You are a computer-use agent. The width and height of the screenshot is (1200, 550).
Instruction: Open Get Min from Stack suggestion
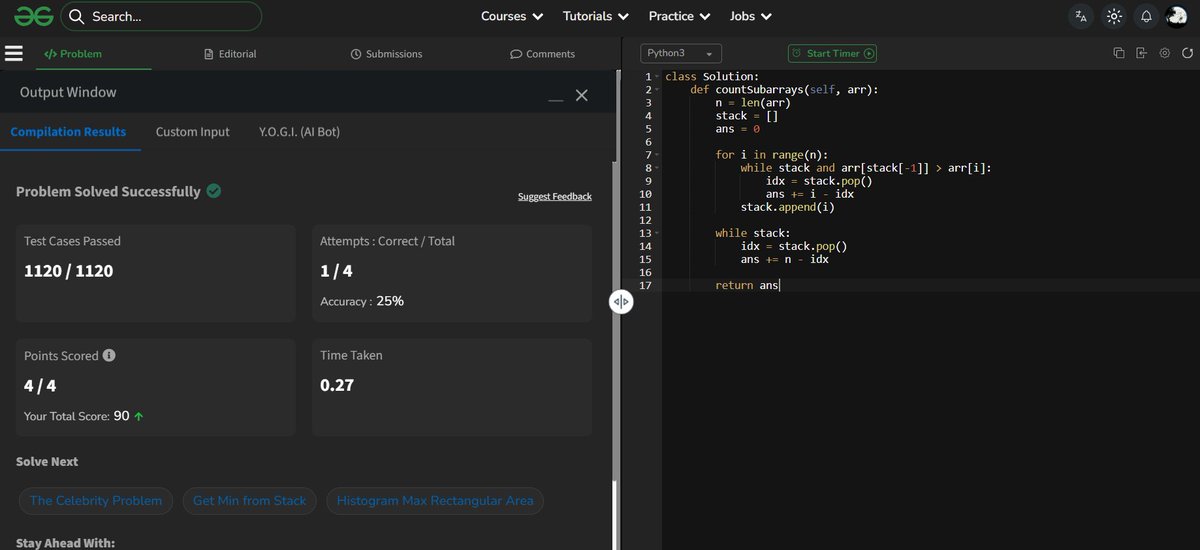pyautogui.click(x=250, y=500)
